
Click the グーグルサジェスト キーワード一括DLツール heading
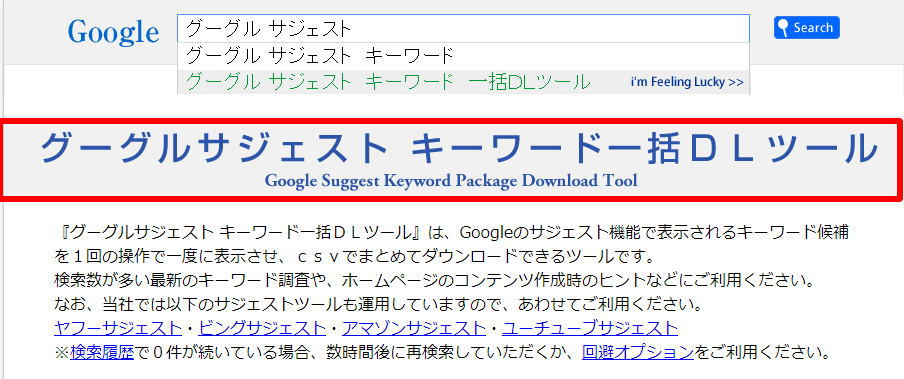458,148
